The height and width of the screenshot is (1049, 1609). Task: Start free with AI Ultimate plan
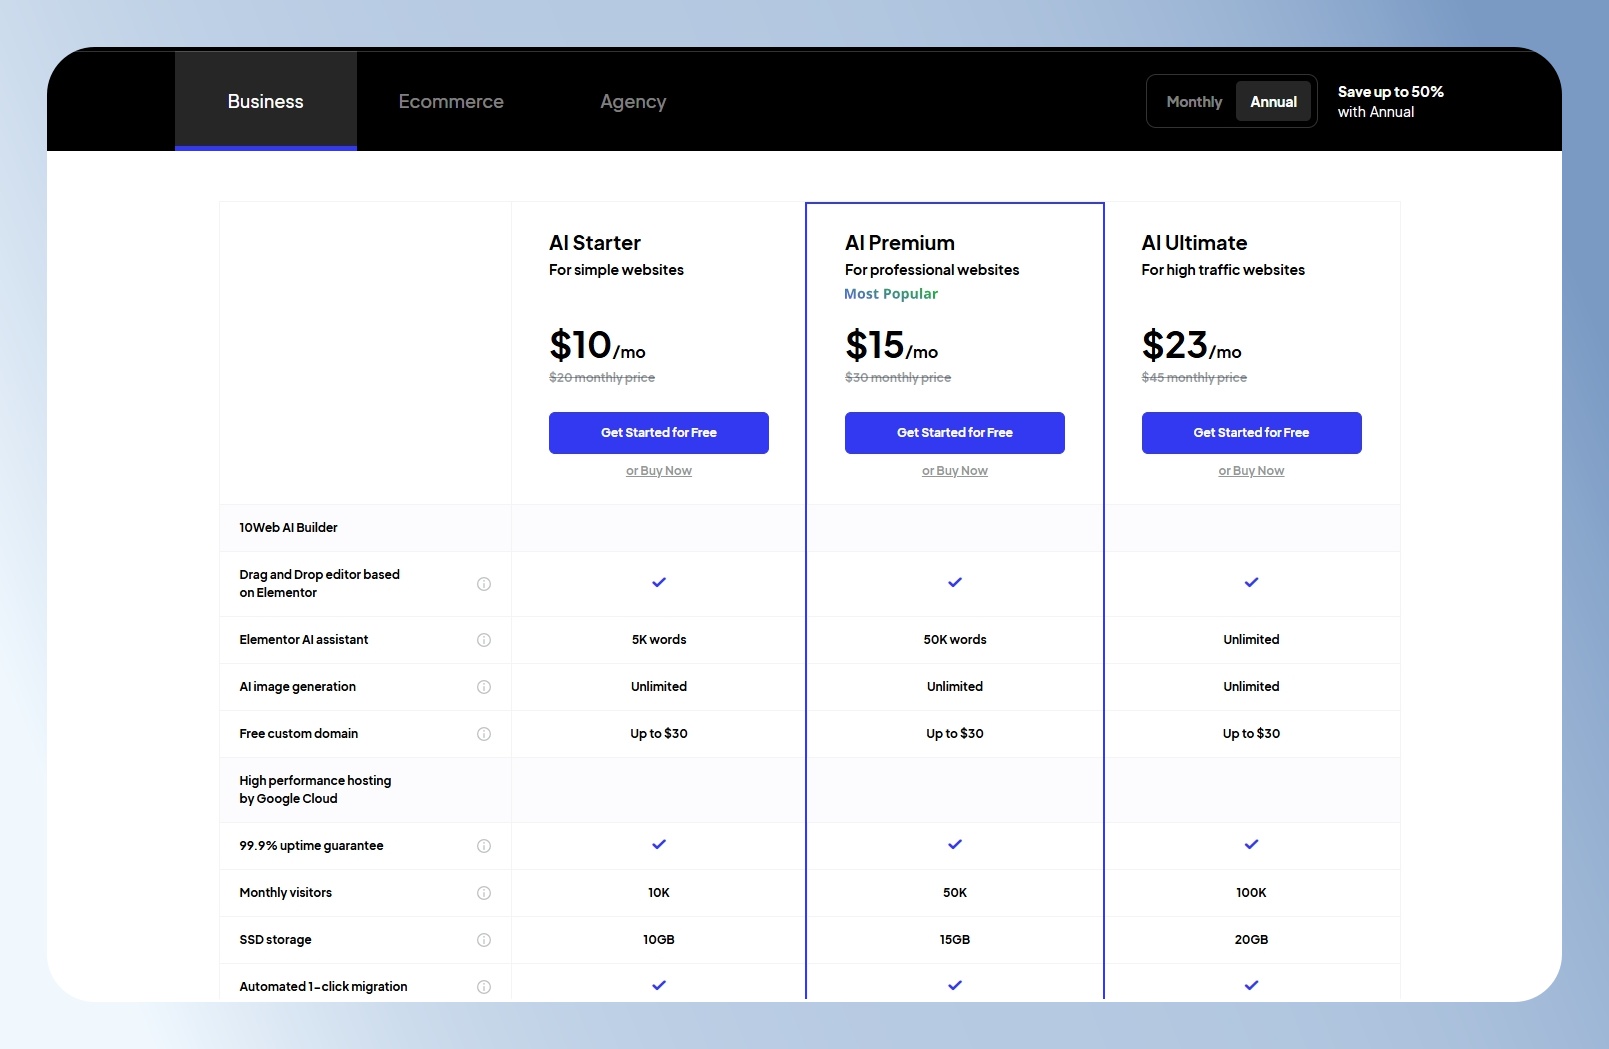point(1252,433)
